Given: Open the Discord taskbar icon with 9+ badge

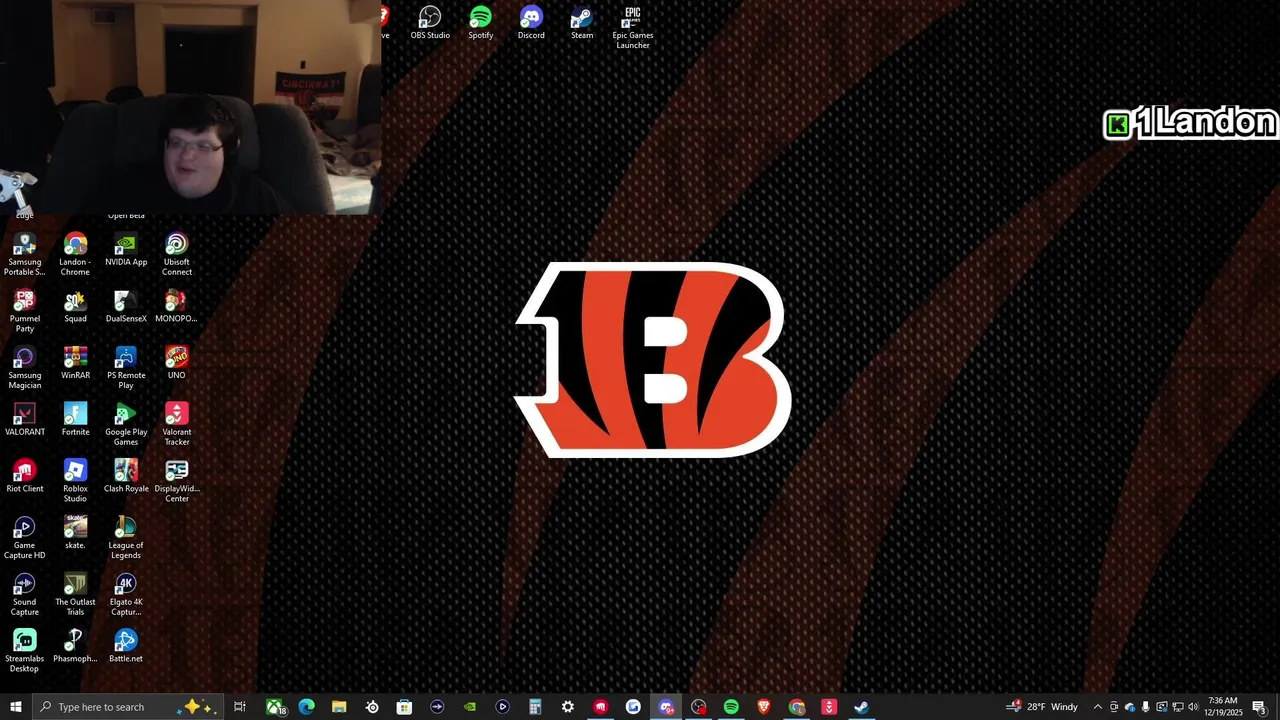Looking at the screenshot, I should pyautogui.click(x=666, y=707).
